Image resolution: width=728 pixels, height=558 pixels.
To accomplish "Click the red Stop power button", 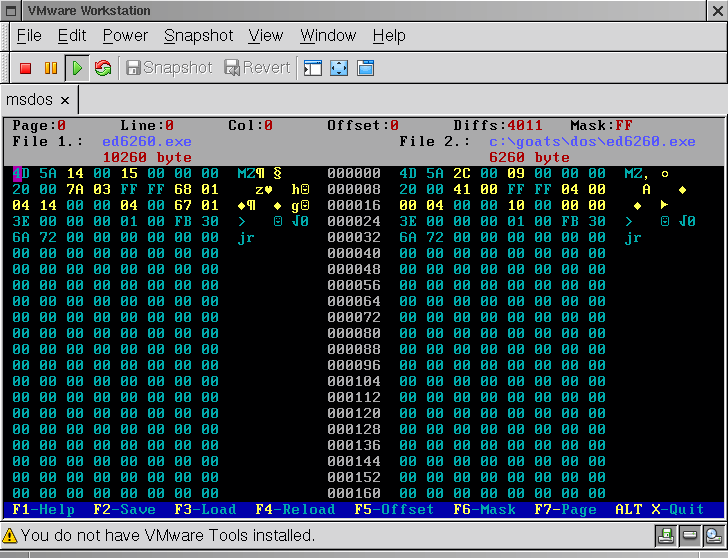I will [x=26, y=68].
